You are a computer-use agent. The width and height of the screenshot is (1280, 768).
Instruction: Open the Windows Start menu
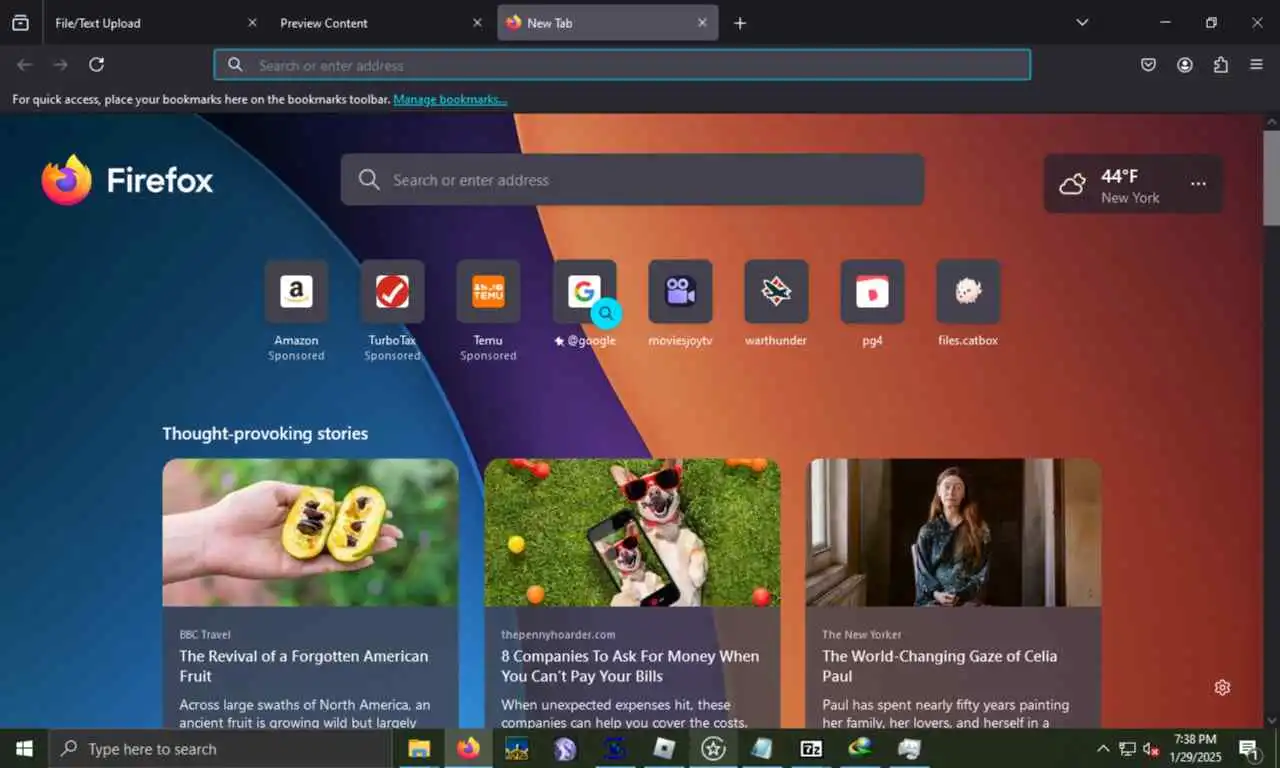click(x=24, y=749)
